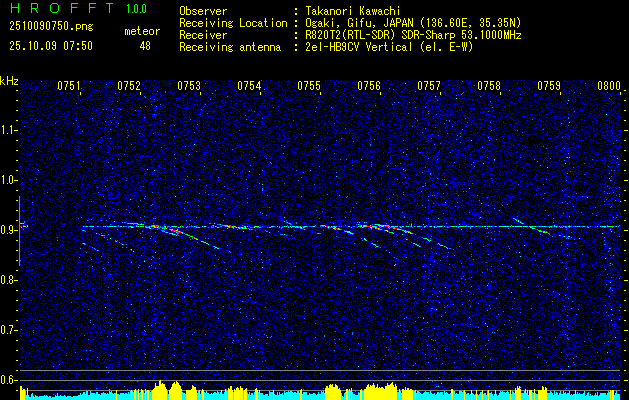Select observer name Takanori Kawachi
629x400 pixels.
(x=353, y=11)
